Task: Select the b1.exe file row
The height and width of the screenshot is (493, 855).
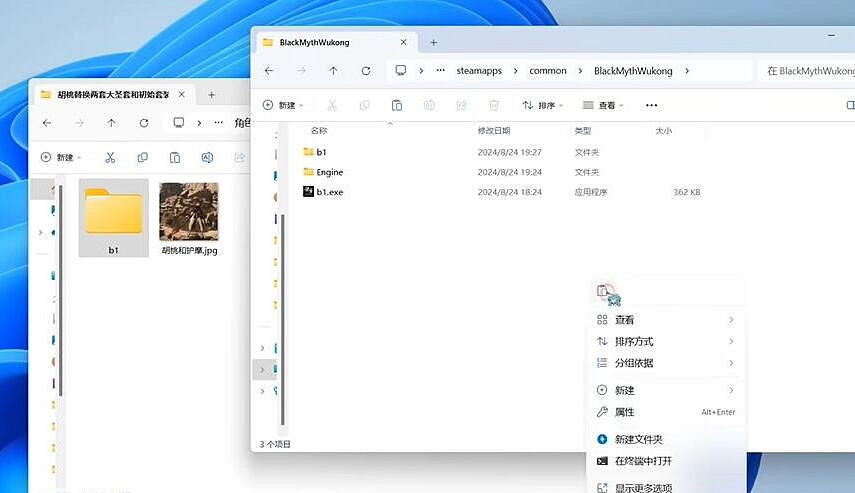Action: click(x=502, y=192)
